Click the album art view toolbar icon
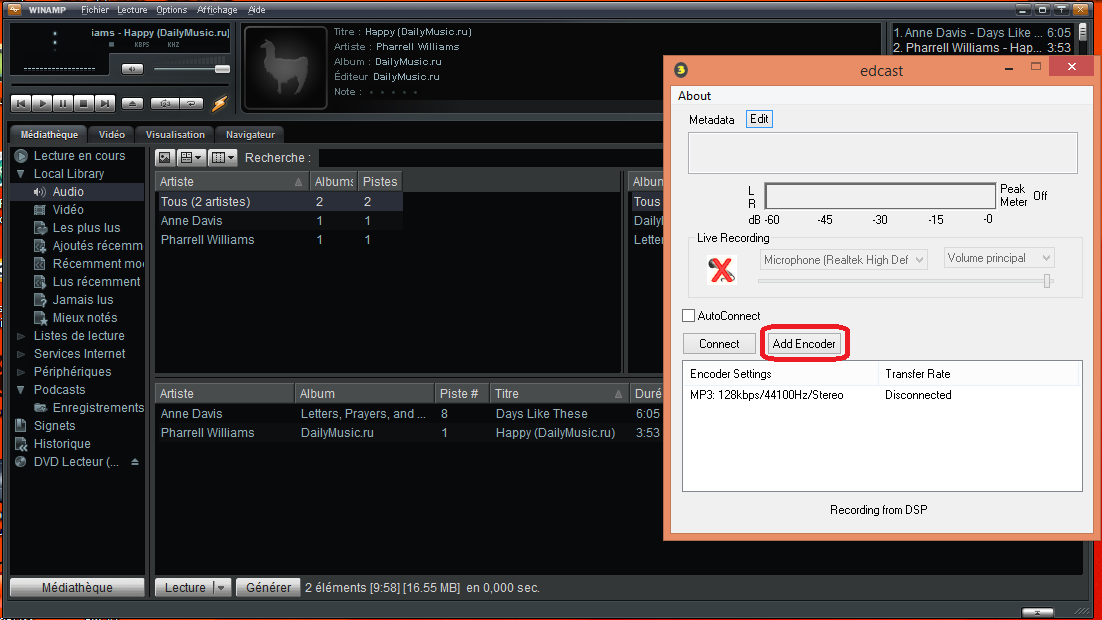 coord(164,157)
